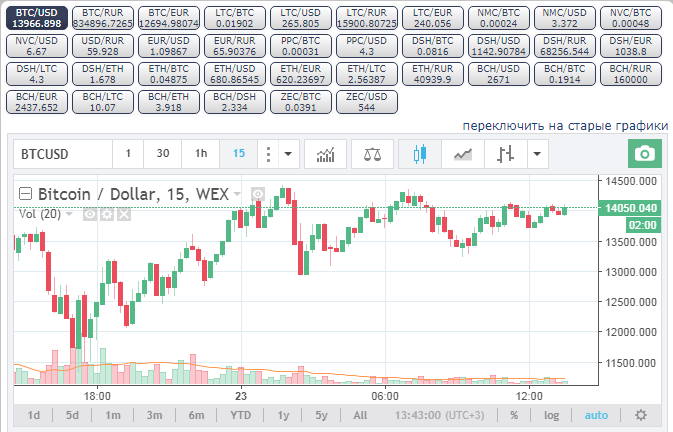The image size is (673, 432).
Task: Set the time range to 1y
Action: point(283,415)
